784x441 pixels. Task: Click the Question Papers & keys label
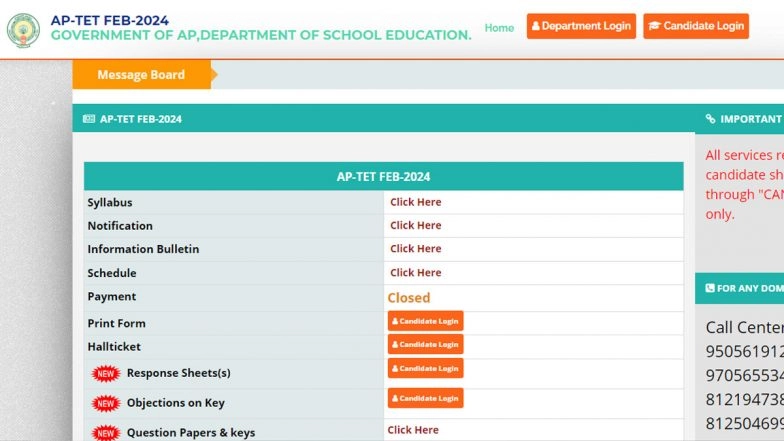191,432
